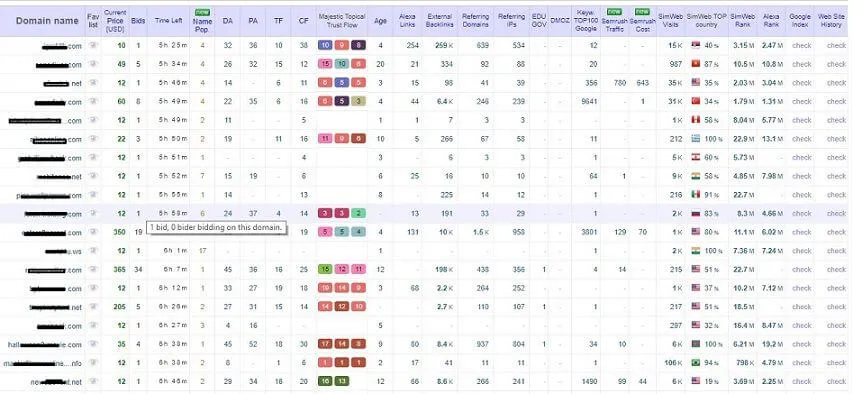
Task: Click Google Index check in 3.15 M row
Action: (x=801, y=46)
